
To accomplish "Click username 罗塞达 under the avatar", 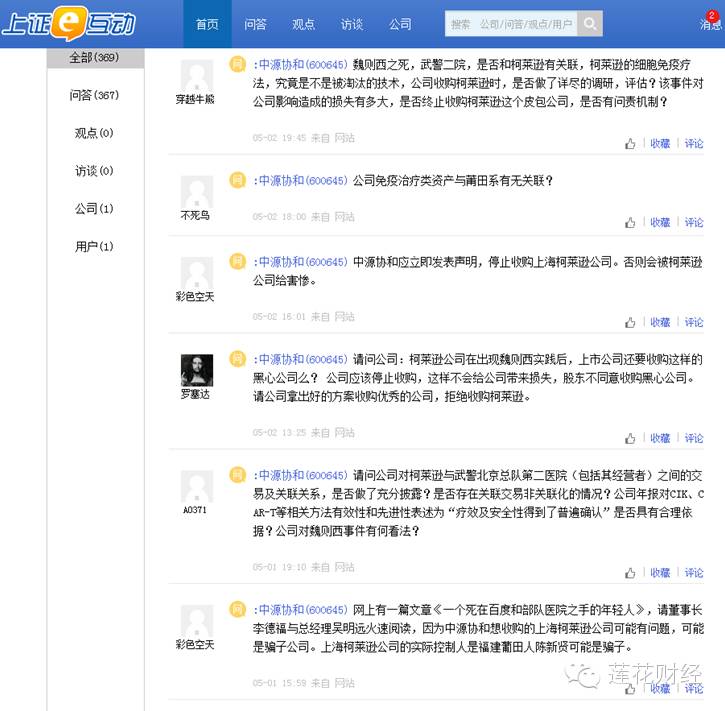I will 195,394.
